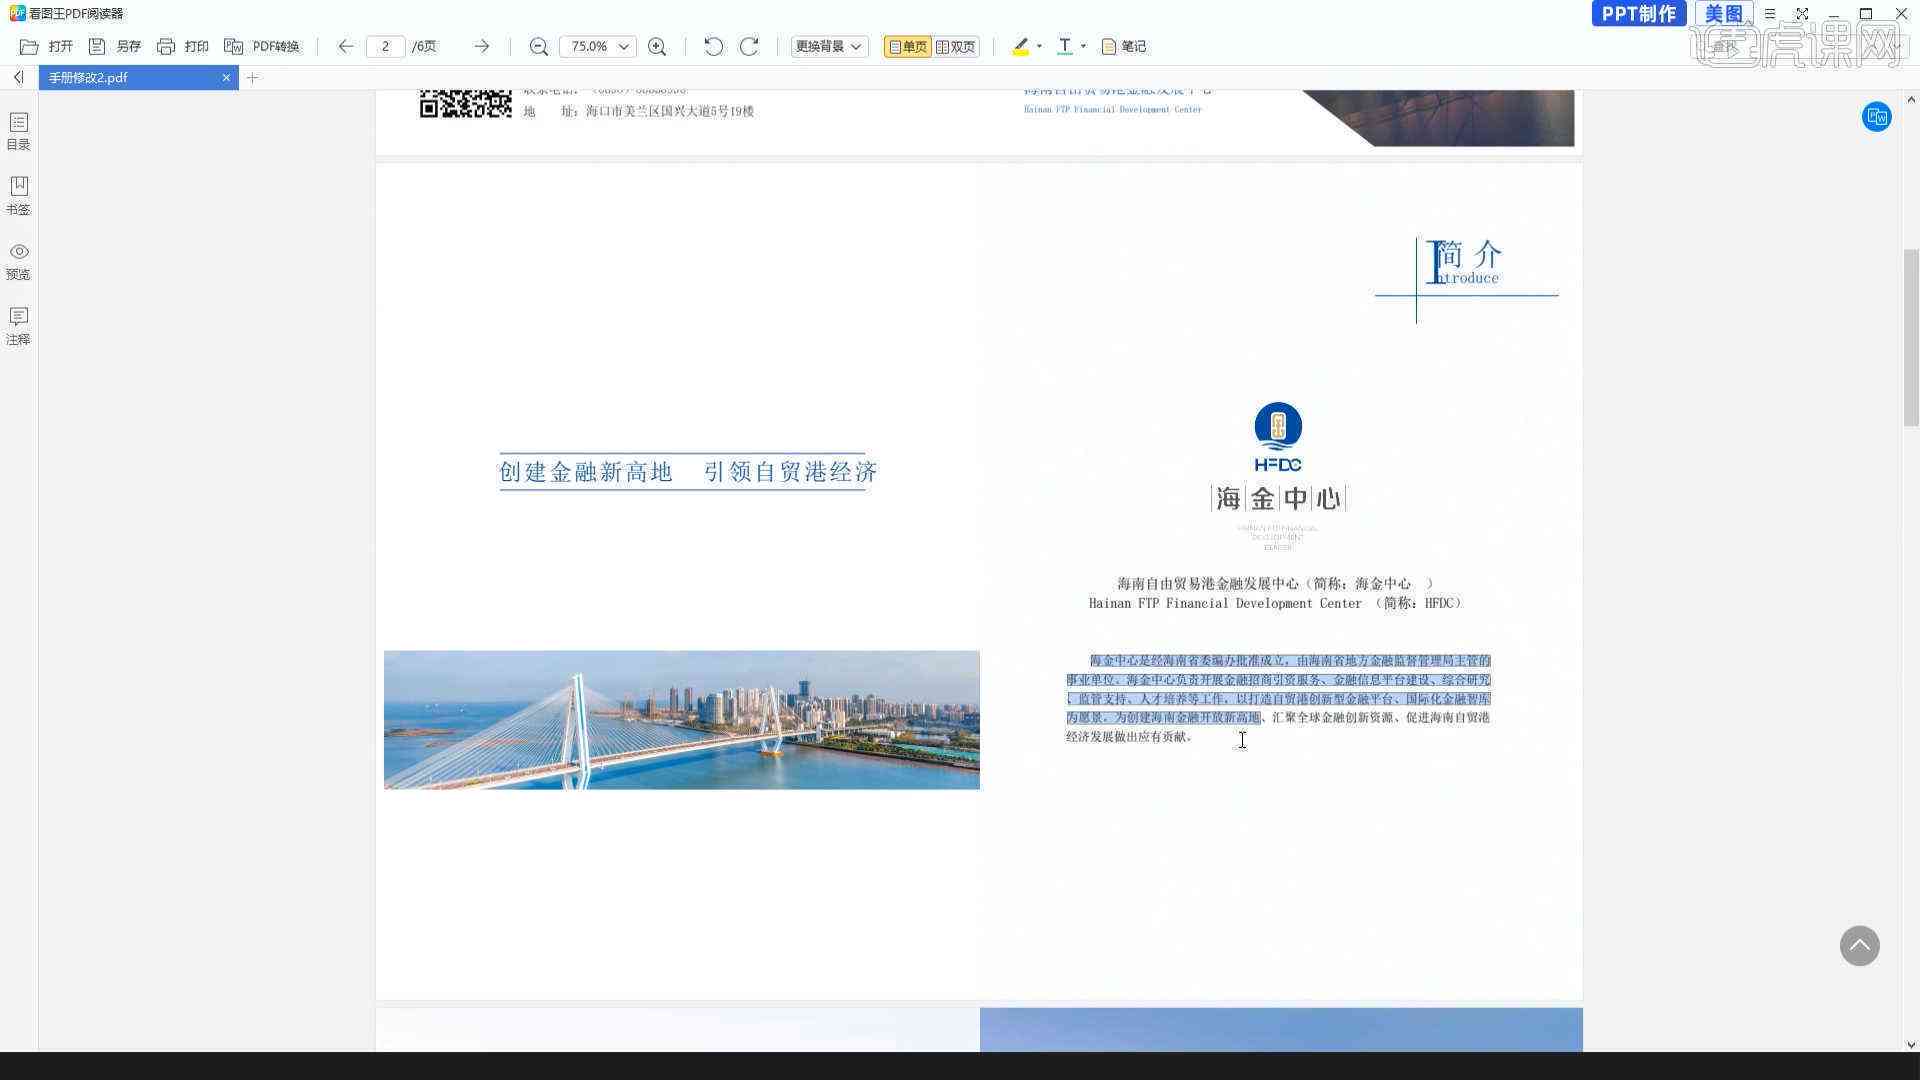Open the 更换背景 background dropdown
The image size is (1920, 1080).
tap(829, 46)
